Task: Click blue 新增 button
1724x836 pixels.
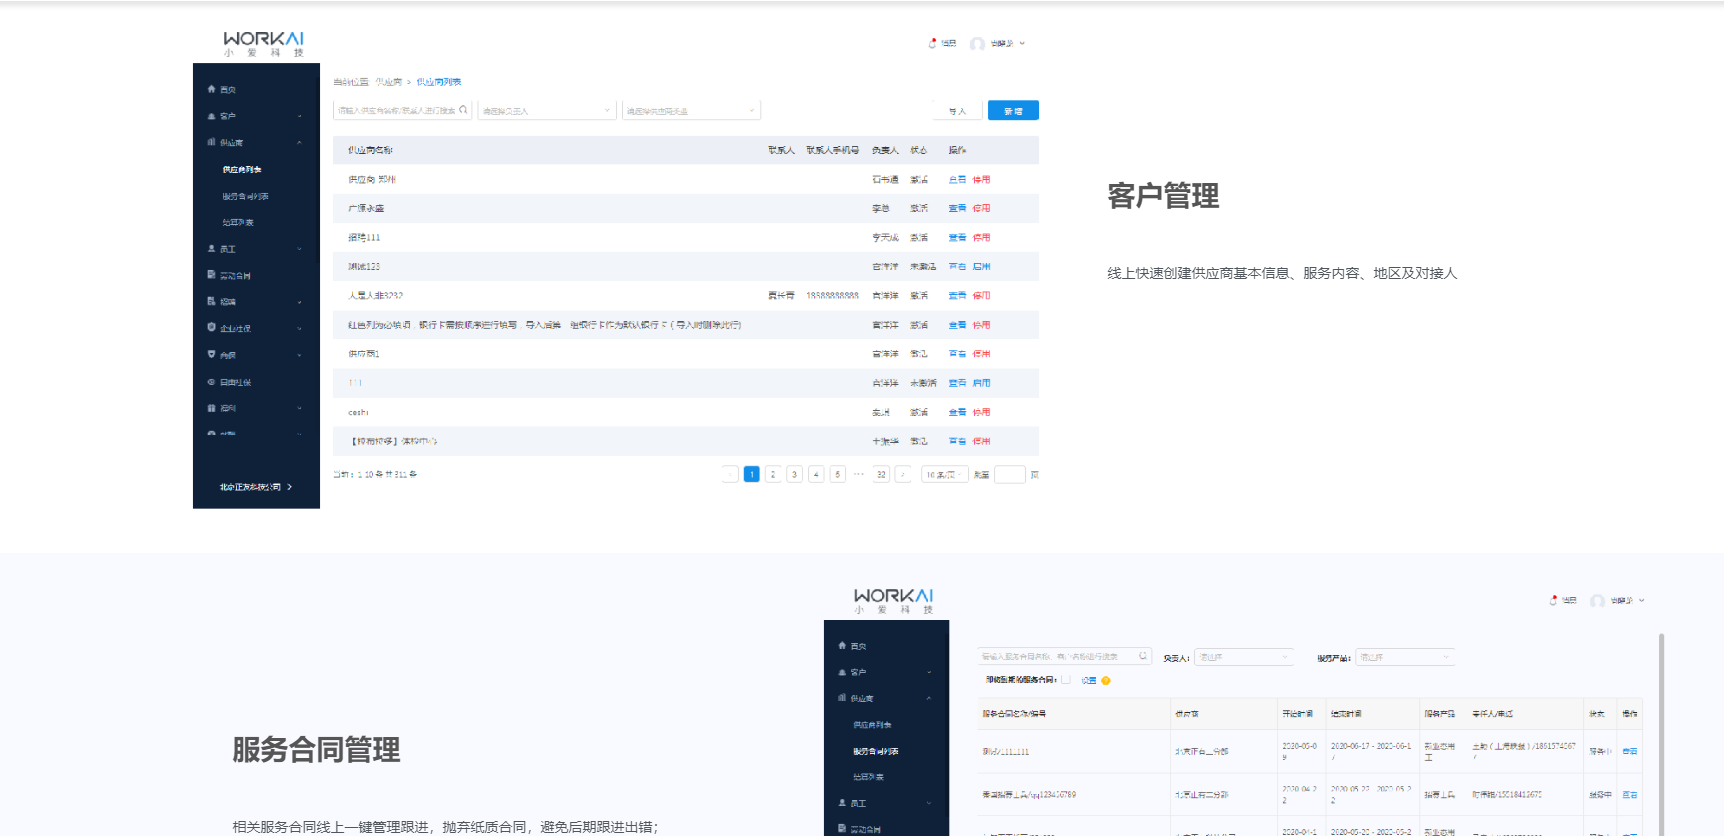Action: click(x=1013, y=110)
